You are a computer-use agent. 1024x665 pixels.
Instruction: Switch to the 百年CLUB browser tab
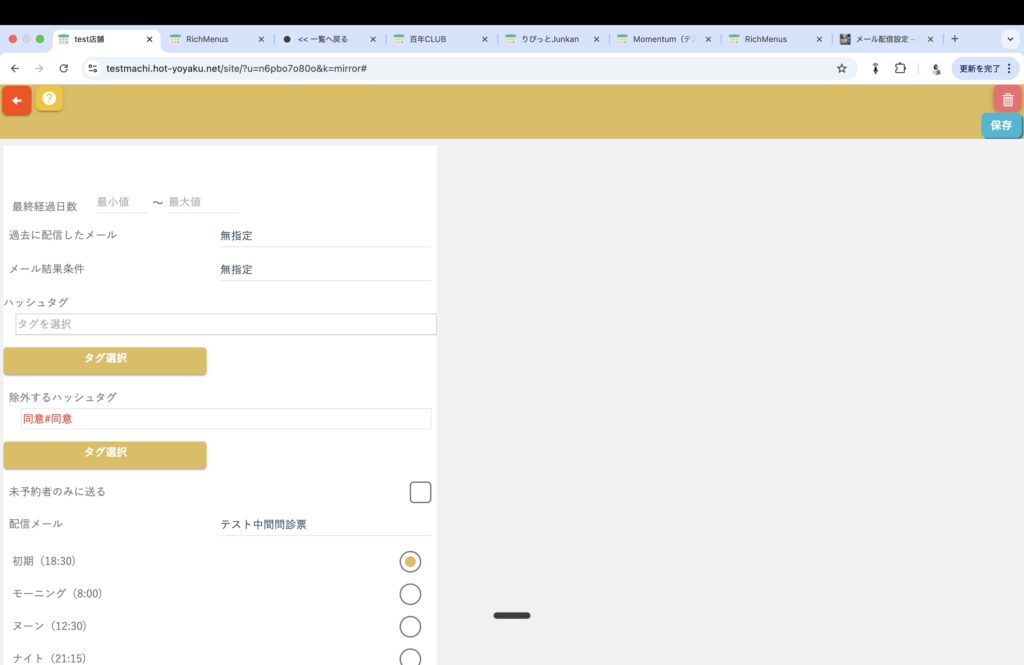(434, 39)
